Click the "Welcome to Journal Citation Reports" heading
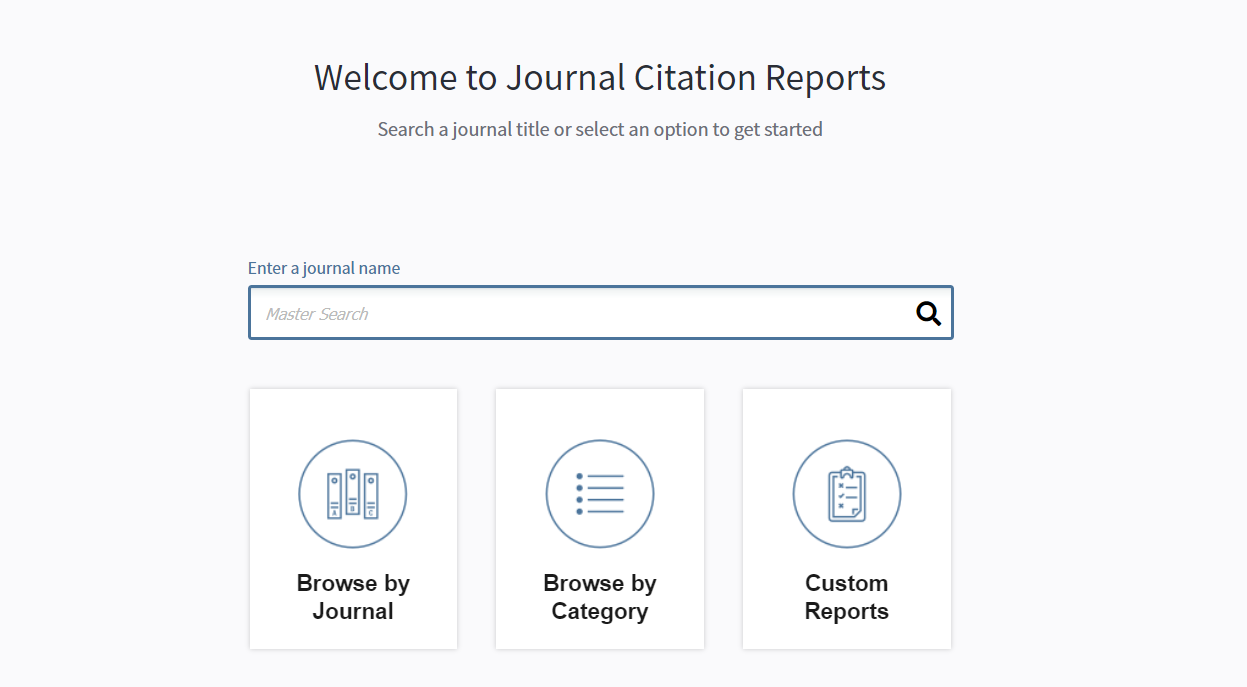Image resolution: width=1247 pixels, height=687 pixels. pos(599,78)
